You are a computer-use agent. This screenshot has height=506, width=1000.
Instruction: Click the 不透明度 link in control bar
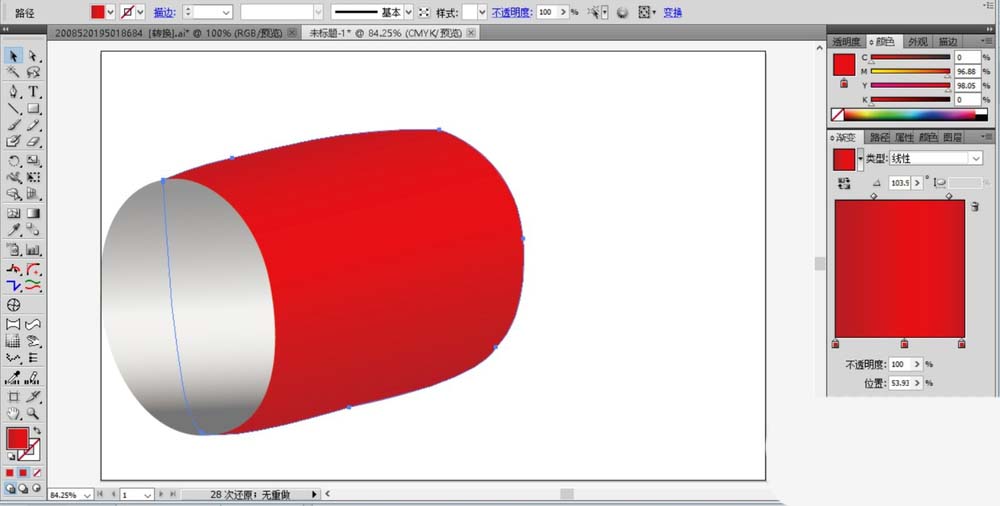click(x=511, y=13)
